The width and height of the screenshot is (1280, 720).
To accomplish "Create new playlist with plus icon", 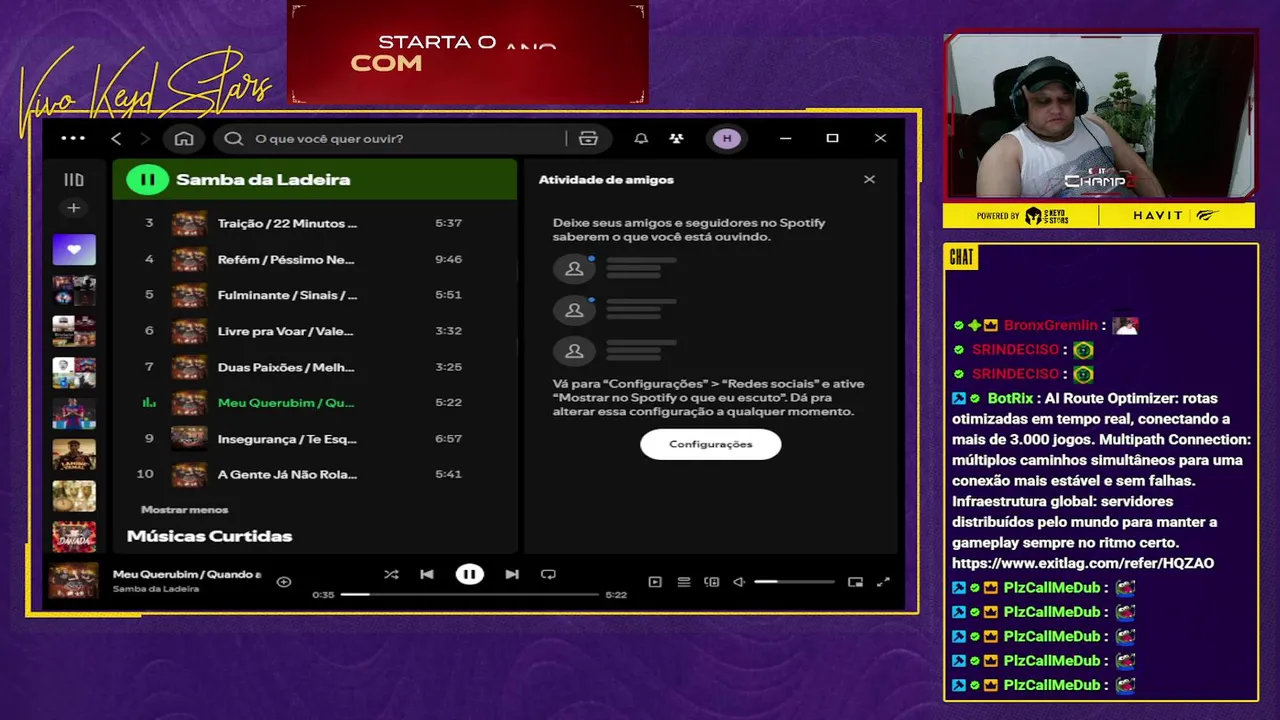I will pos(73,208).
